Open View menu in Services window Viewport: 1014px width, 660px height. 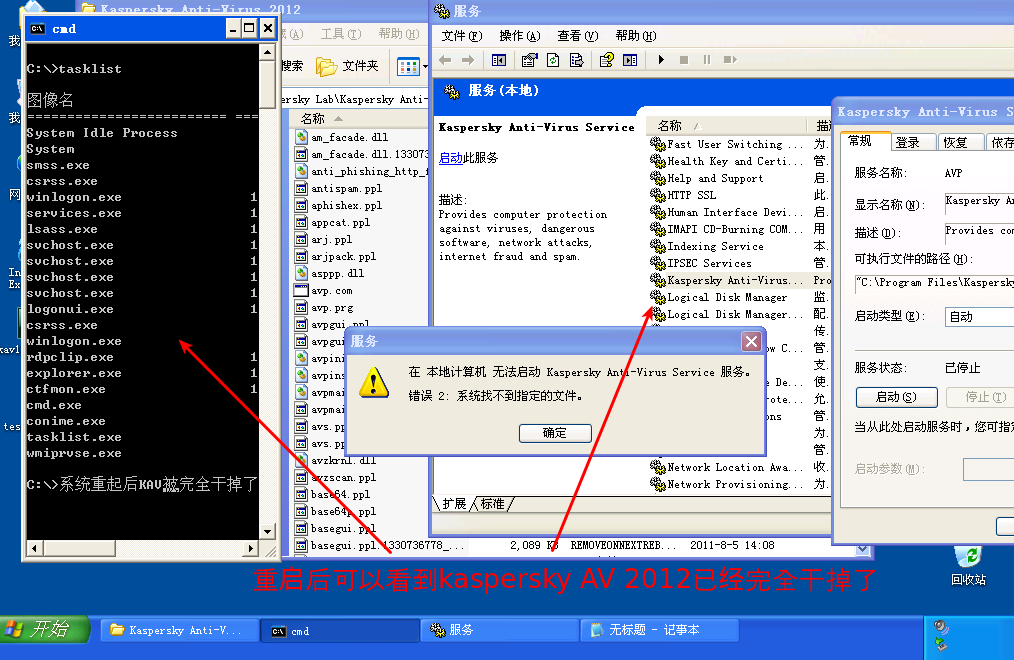(x=577, y=36)
